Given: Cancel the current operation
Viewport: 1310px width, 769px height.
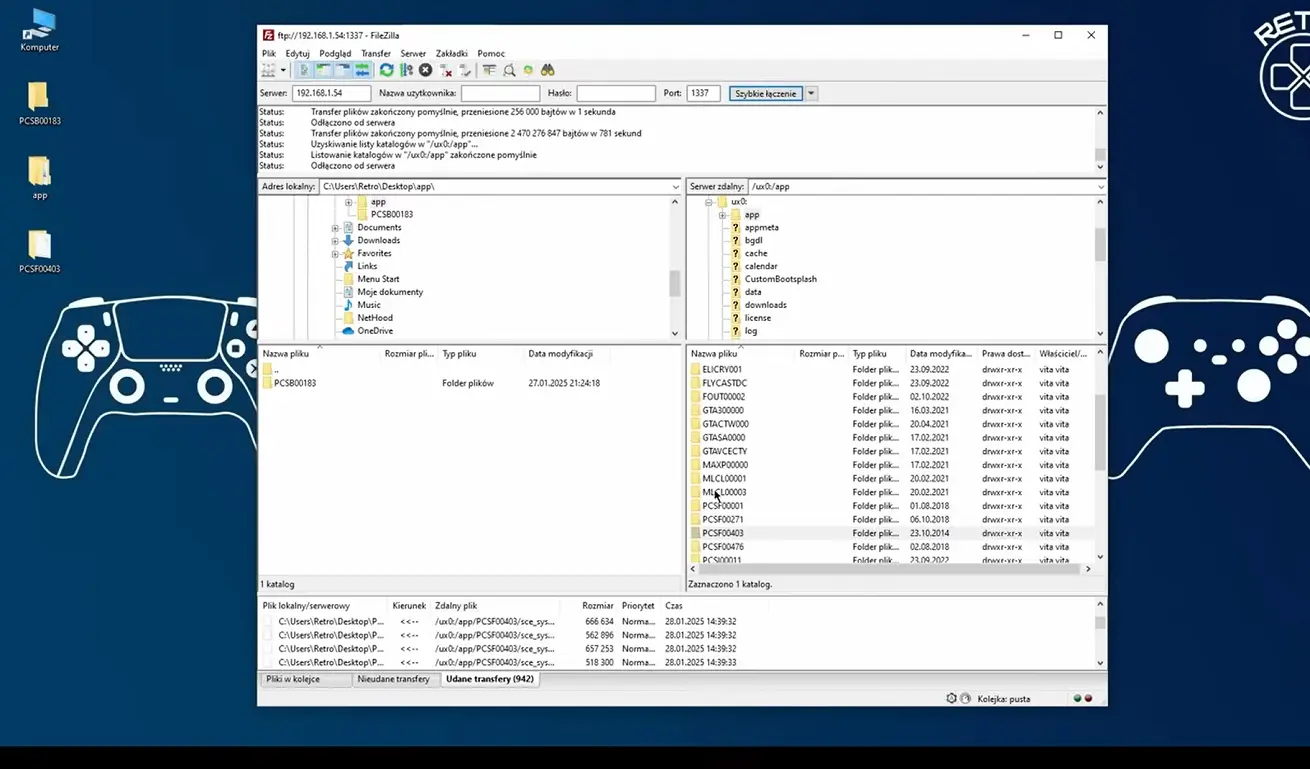Looking at the screenshot, I should tap(423, 70).
